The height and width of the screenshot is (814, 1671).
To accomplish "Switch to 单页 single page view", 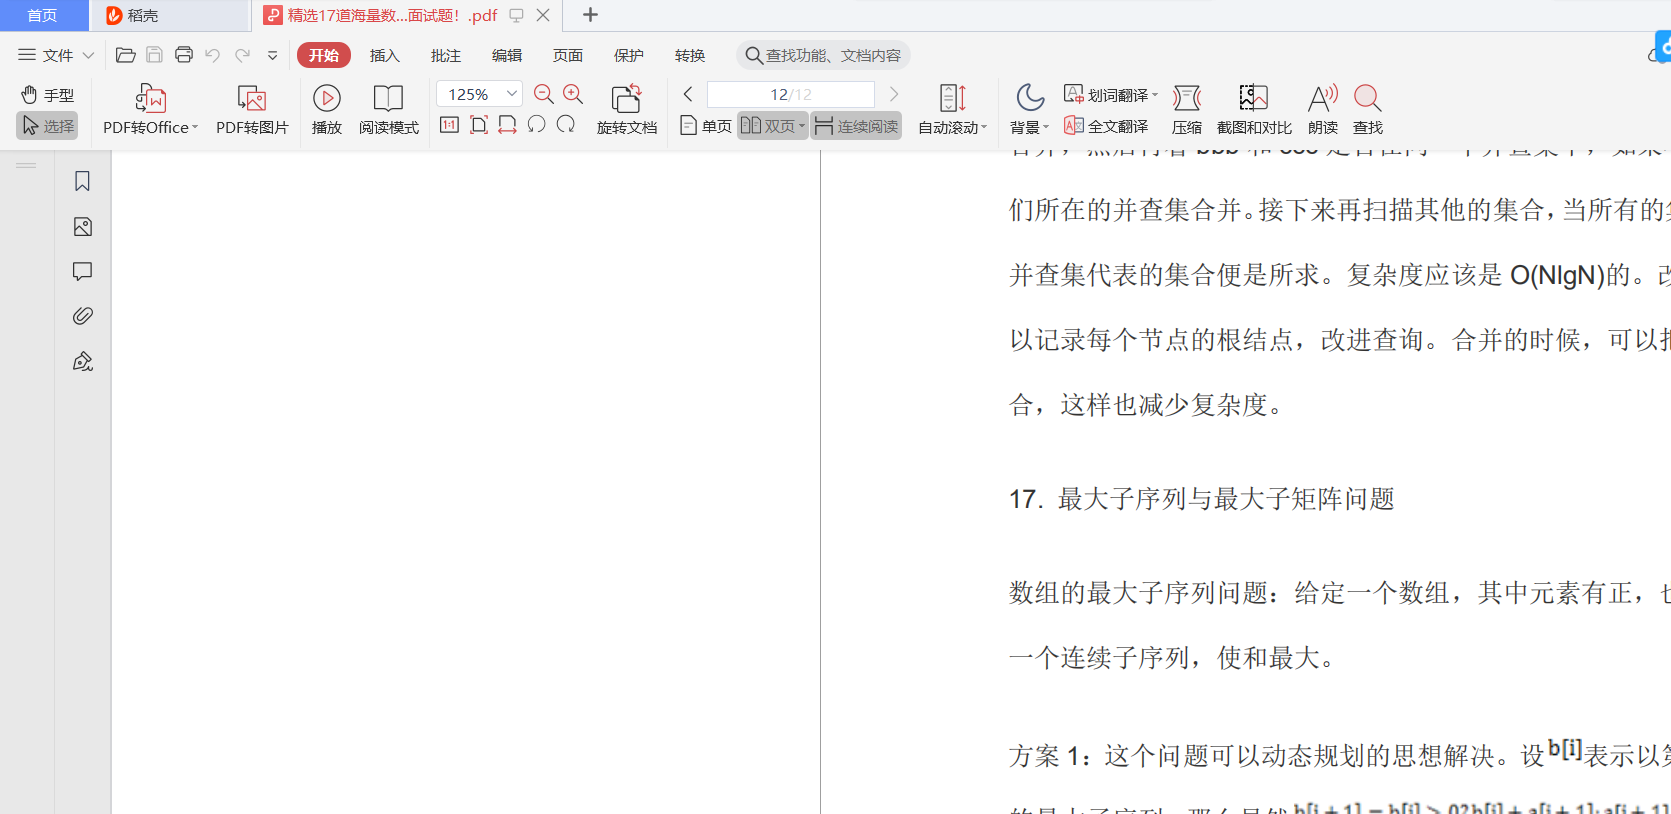I will tap(706, 126).
